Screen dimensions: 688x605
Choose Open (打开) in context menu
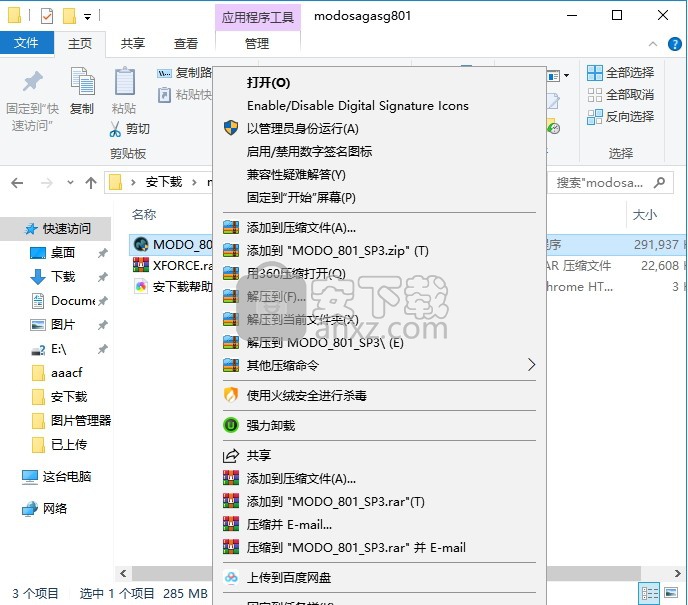pos(380,82)
